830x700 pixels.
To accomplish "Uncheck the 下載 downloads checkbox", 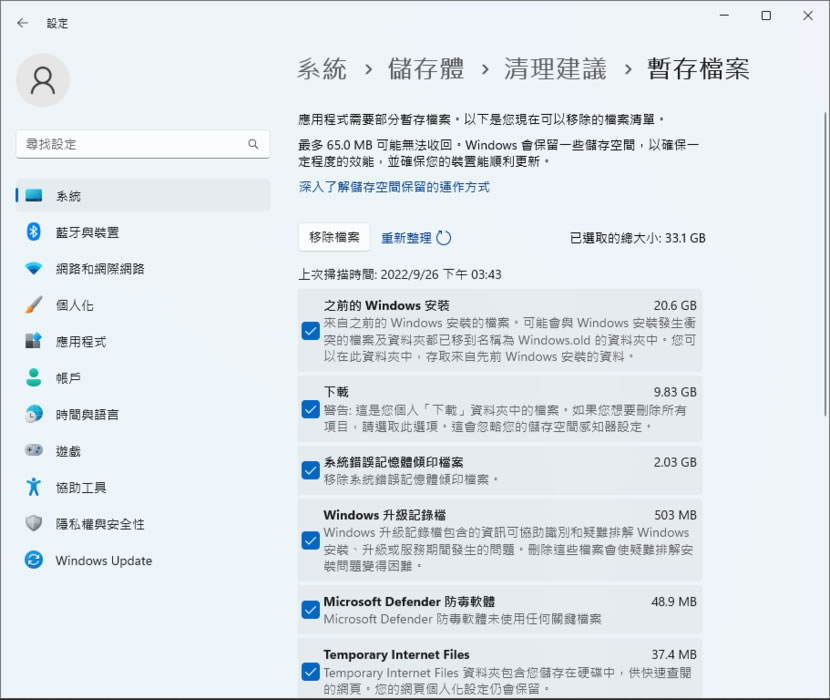I will [x=310, y=409].
